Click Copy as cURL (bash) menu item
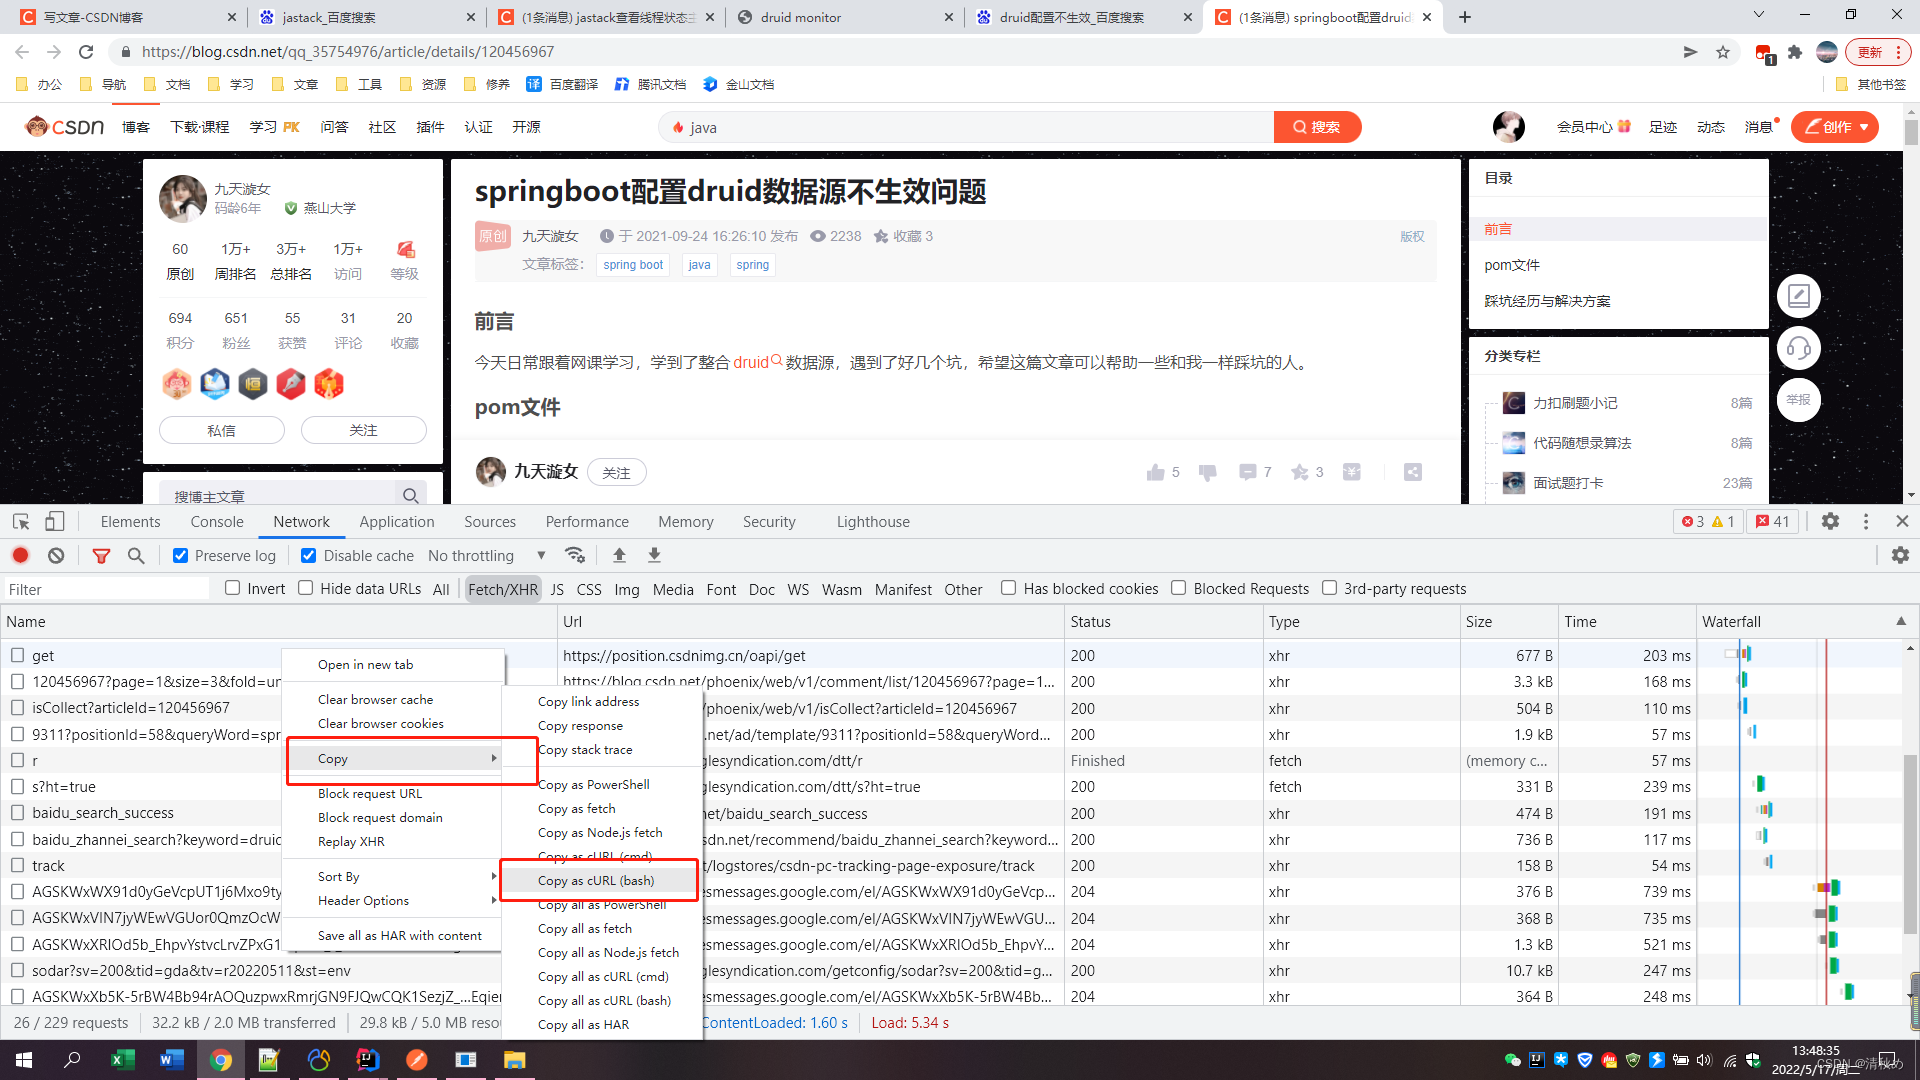Image resolution: width=1920 pixels, height=1080 pixels. [x=596, y=880]
